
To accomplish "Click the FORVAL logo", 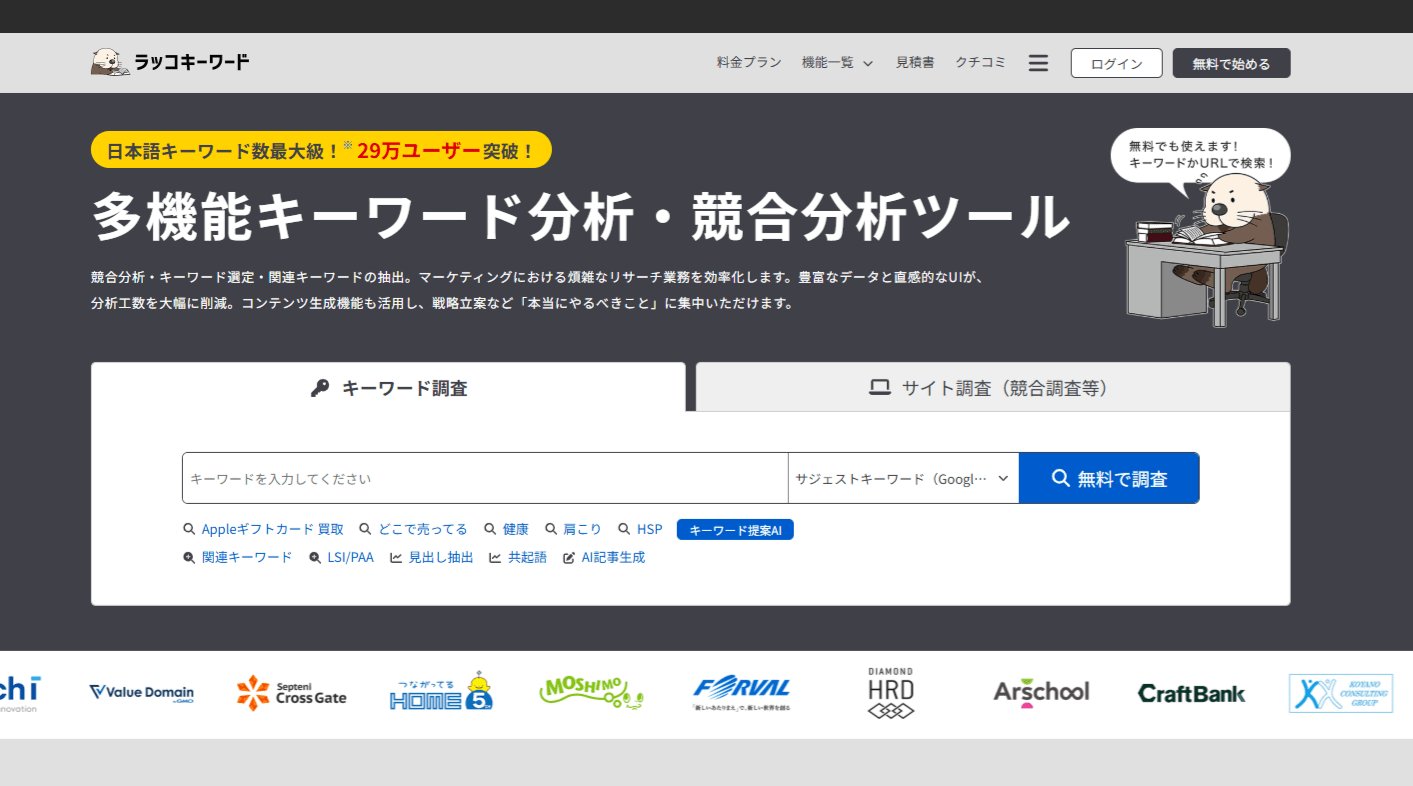I will [x=741, y=692].
